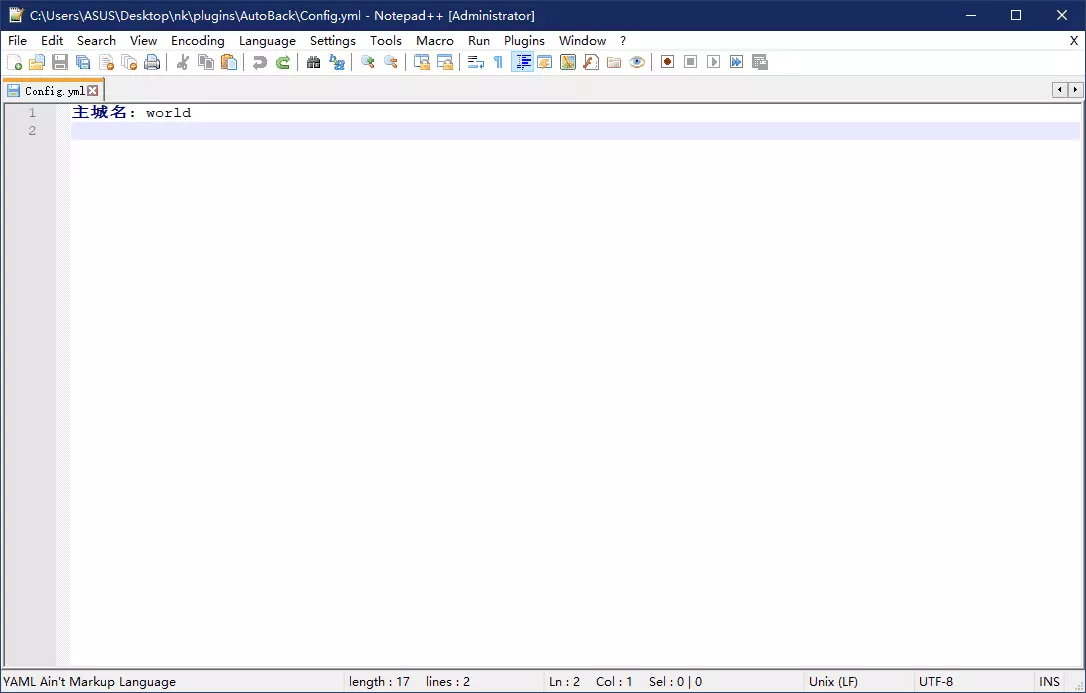Click the Save recorded macro icon
1086x693 pixels.
tap(760, 62)
